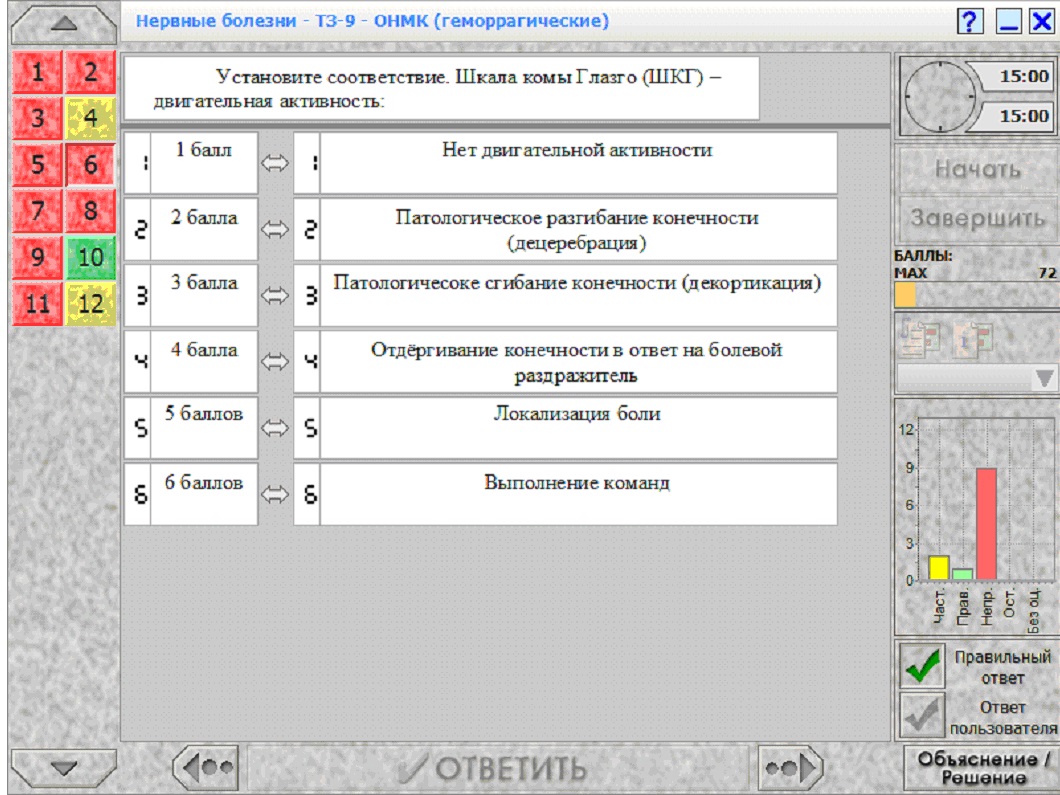Screen dimensions: 1060x795
Task: Select 'Патологическое разгибание конечности' answer
Action: (x=565, y=230)
